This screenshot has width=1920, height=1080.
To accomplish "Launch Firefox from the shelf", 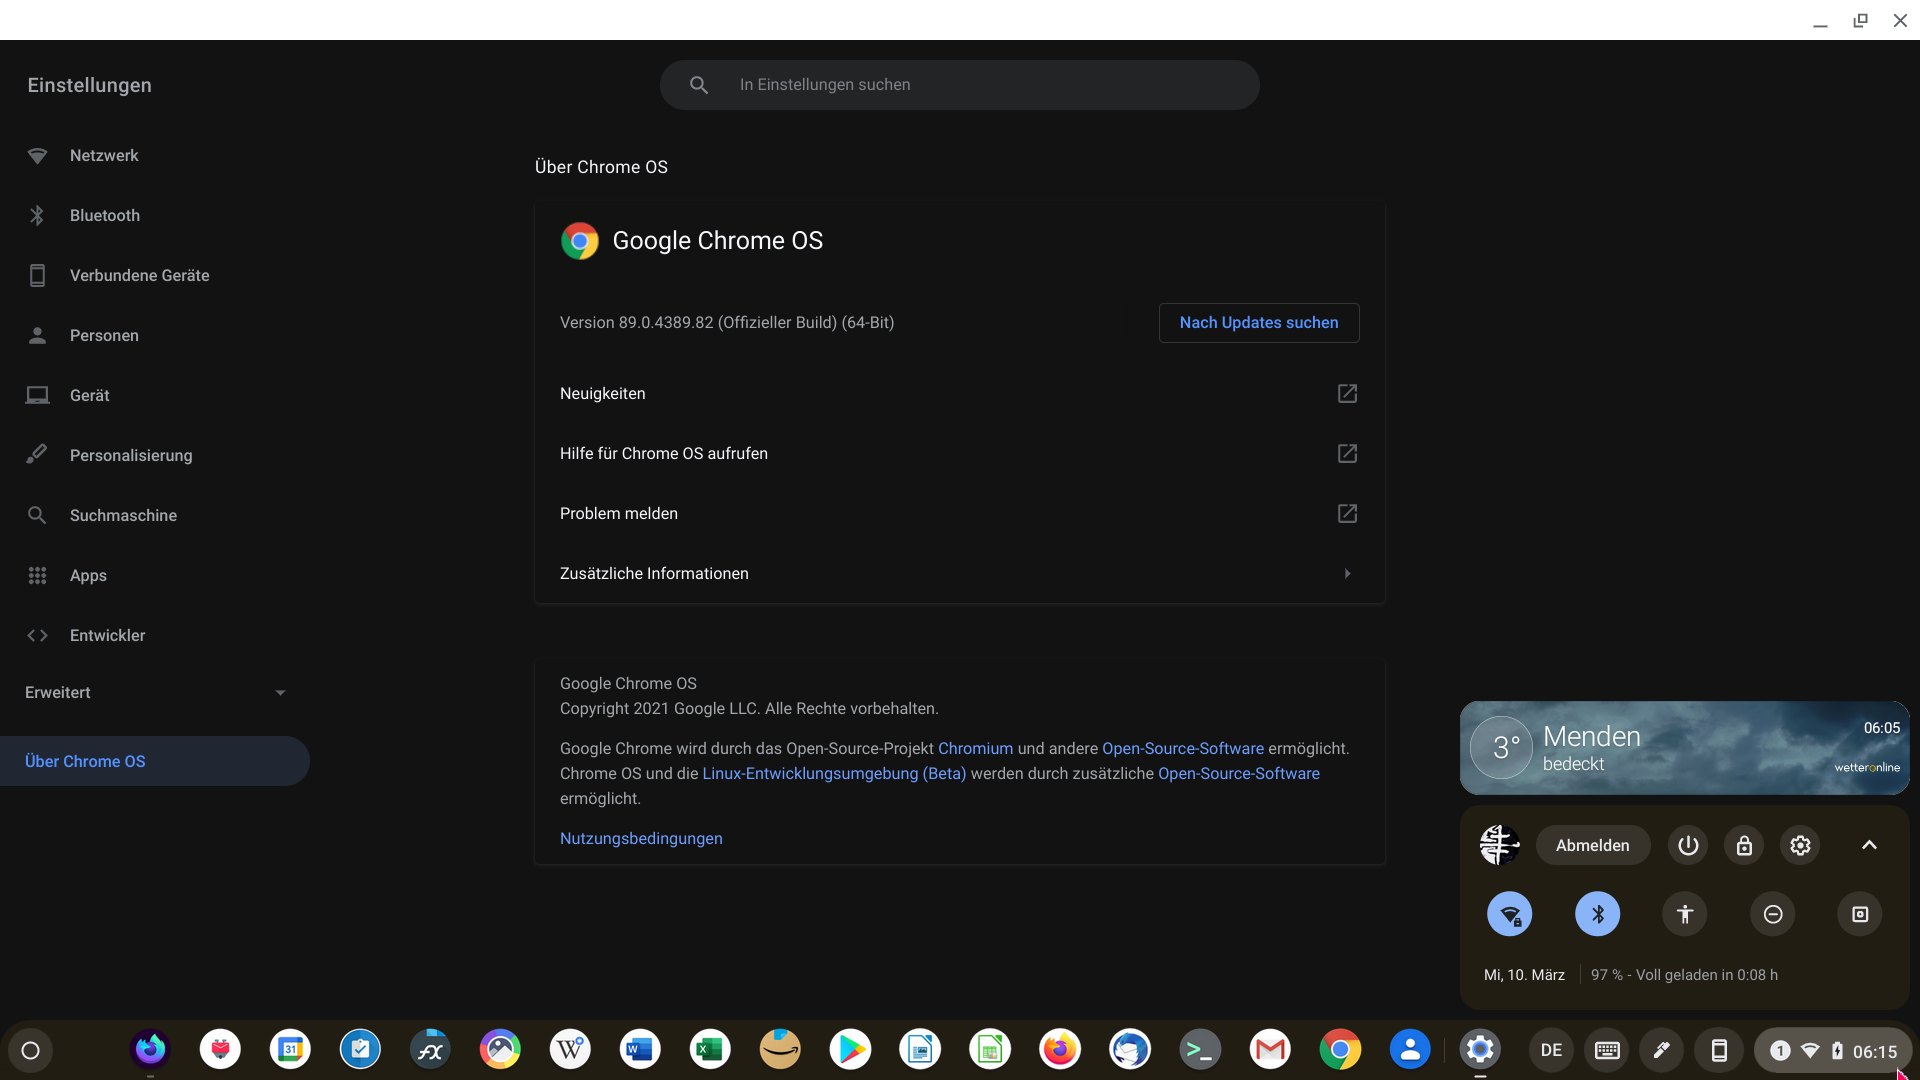I will click(x=1060, y=1050).
